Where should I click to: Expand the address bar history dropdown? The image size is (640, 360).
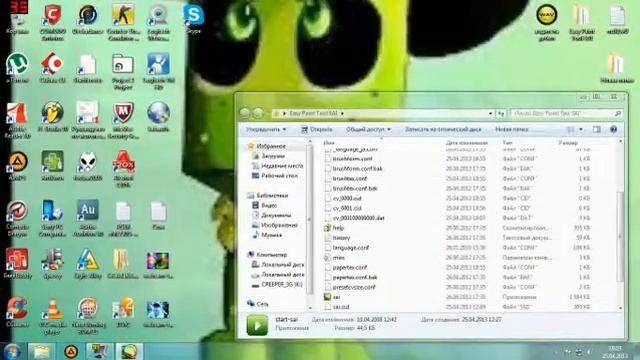tap(490, 113)
